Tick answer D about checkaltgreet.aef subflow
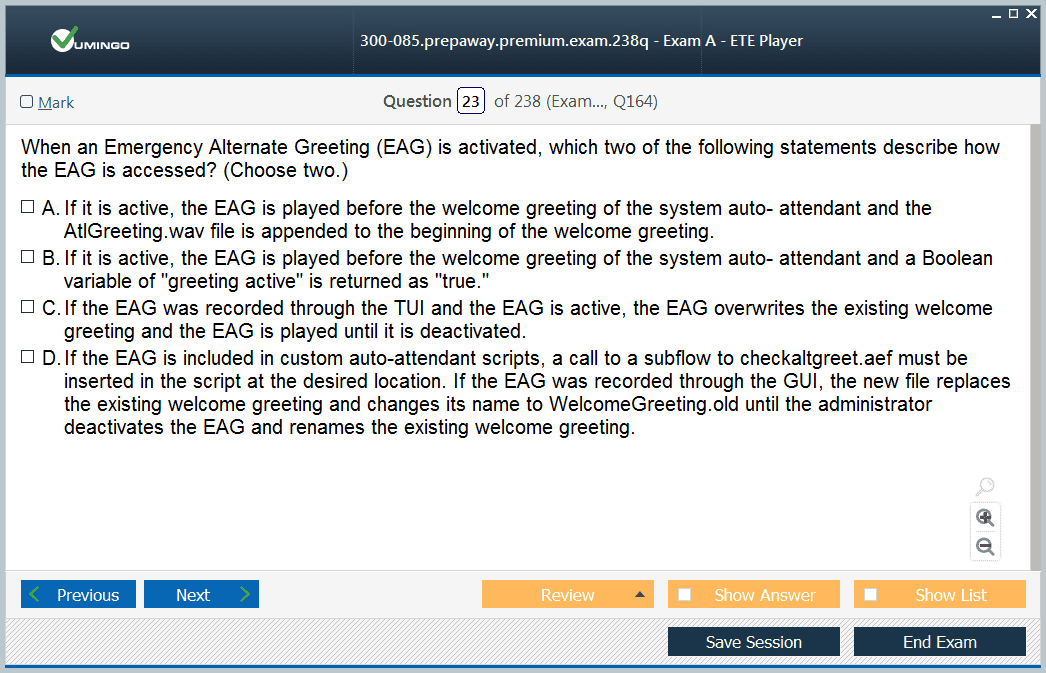The image size is (1046, 673). [27, 357]
